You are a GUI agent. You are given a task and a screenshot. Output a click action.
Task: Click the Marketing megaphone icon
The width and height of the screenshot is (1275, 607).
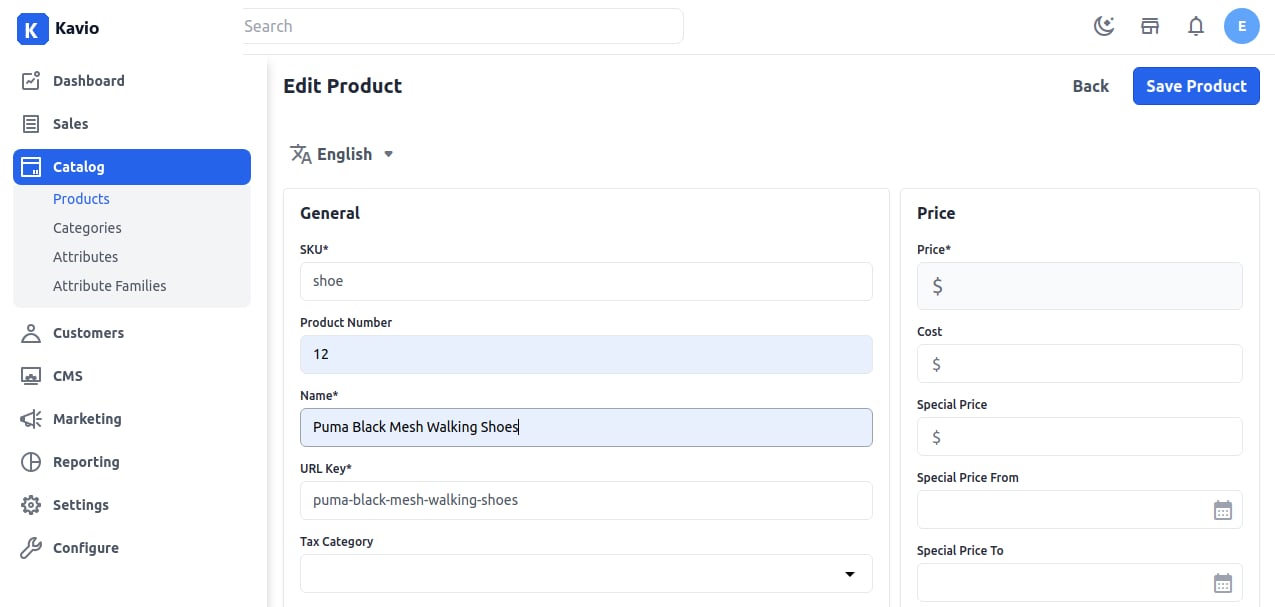coord(32,419)
